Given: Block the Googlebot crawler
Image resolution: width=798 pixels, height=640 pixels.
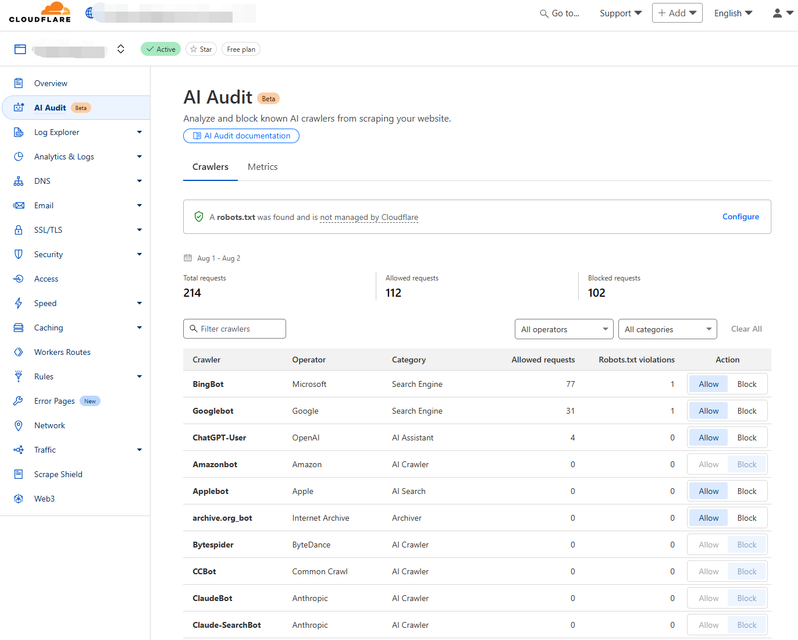Looking at the screenshot, I should pyautogui.click(x=747, y=411).
